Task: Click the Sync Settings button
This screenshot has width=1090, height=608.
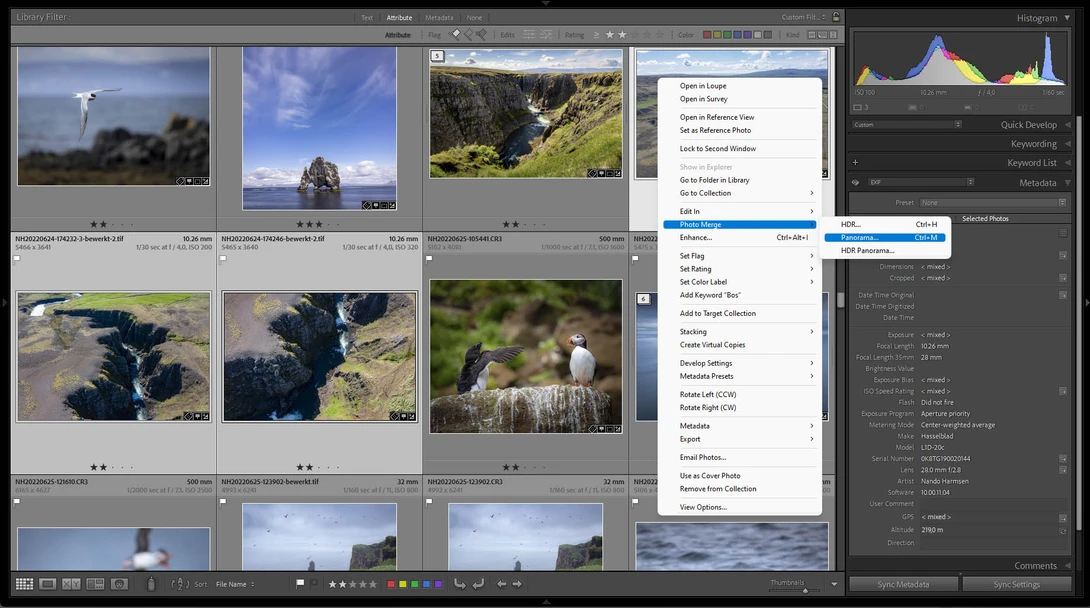Action: coord(1016,584)
